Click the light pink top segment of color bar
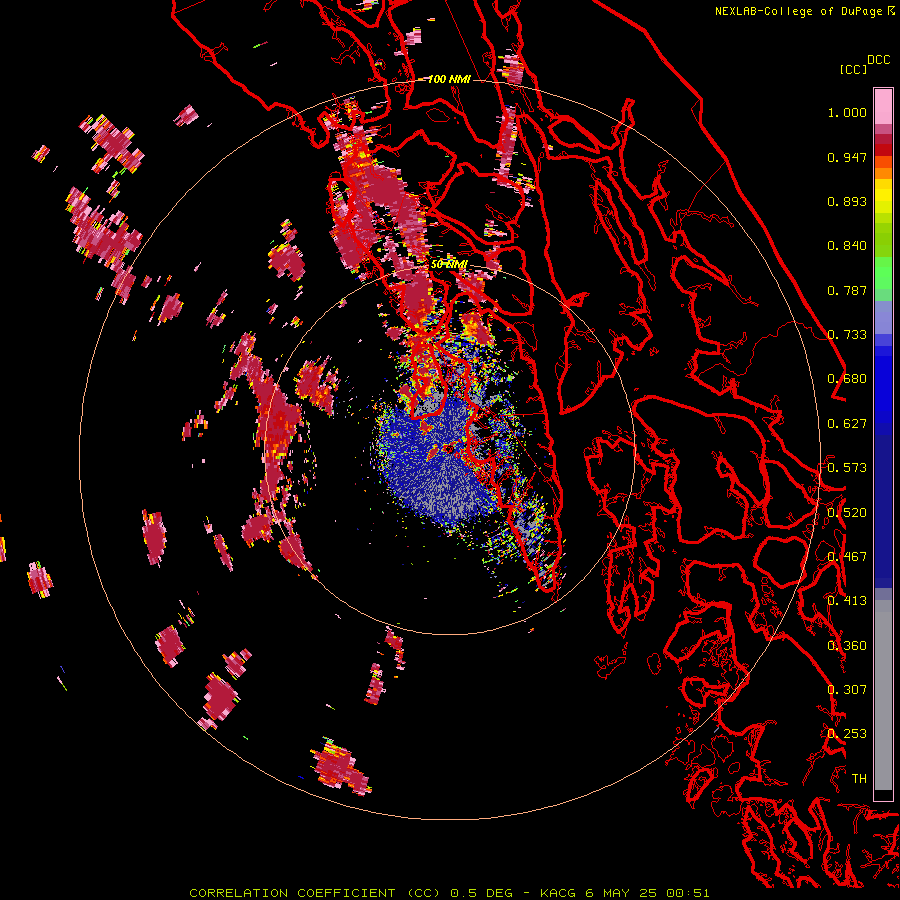This screenshot has height=900, width=900. tap(883, 106)
